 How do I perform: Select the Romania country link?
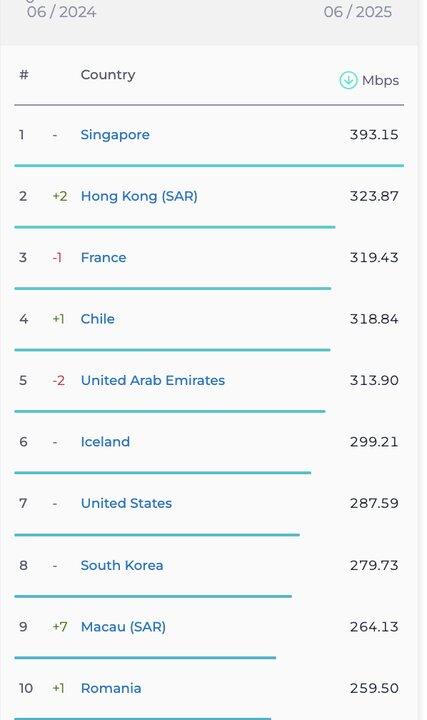coord(111,688)
